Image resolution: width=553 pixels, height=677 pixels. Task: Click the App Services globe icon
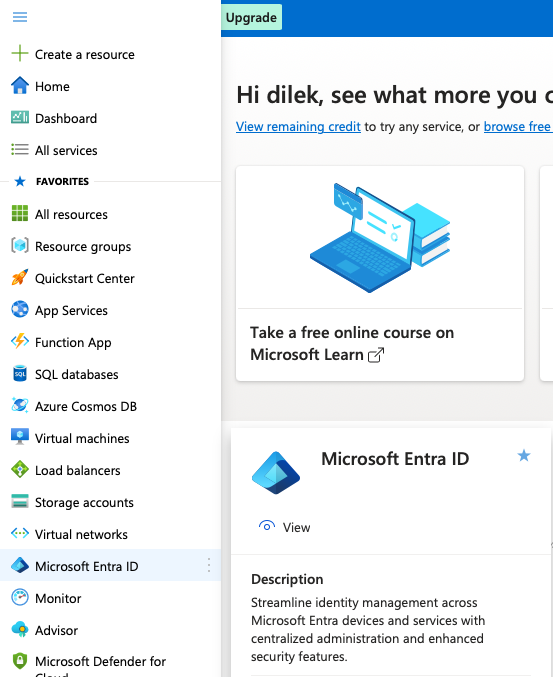20,310
